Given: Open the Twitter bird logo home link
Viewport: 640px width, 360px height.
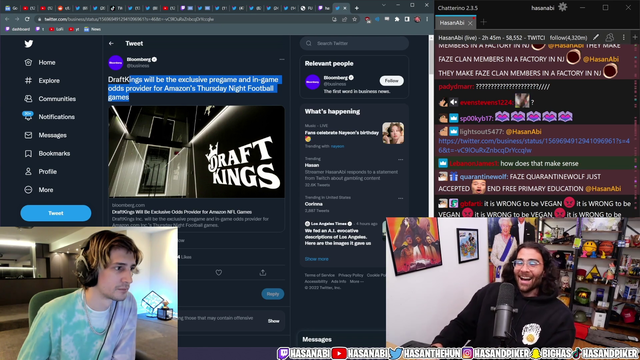Looking at the screenshot, I should (x=29, y=44).
